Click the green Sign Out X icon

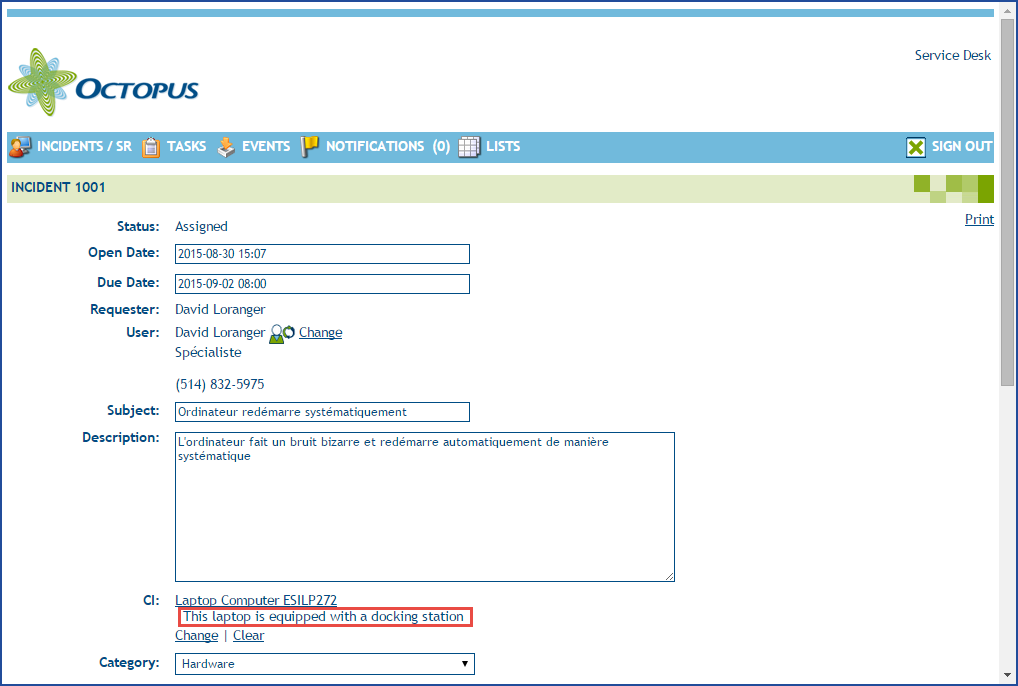(x=916, y=147)
